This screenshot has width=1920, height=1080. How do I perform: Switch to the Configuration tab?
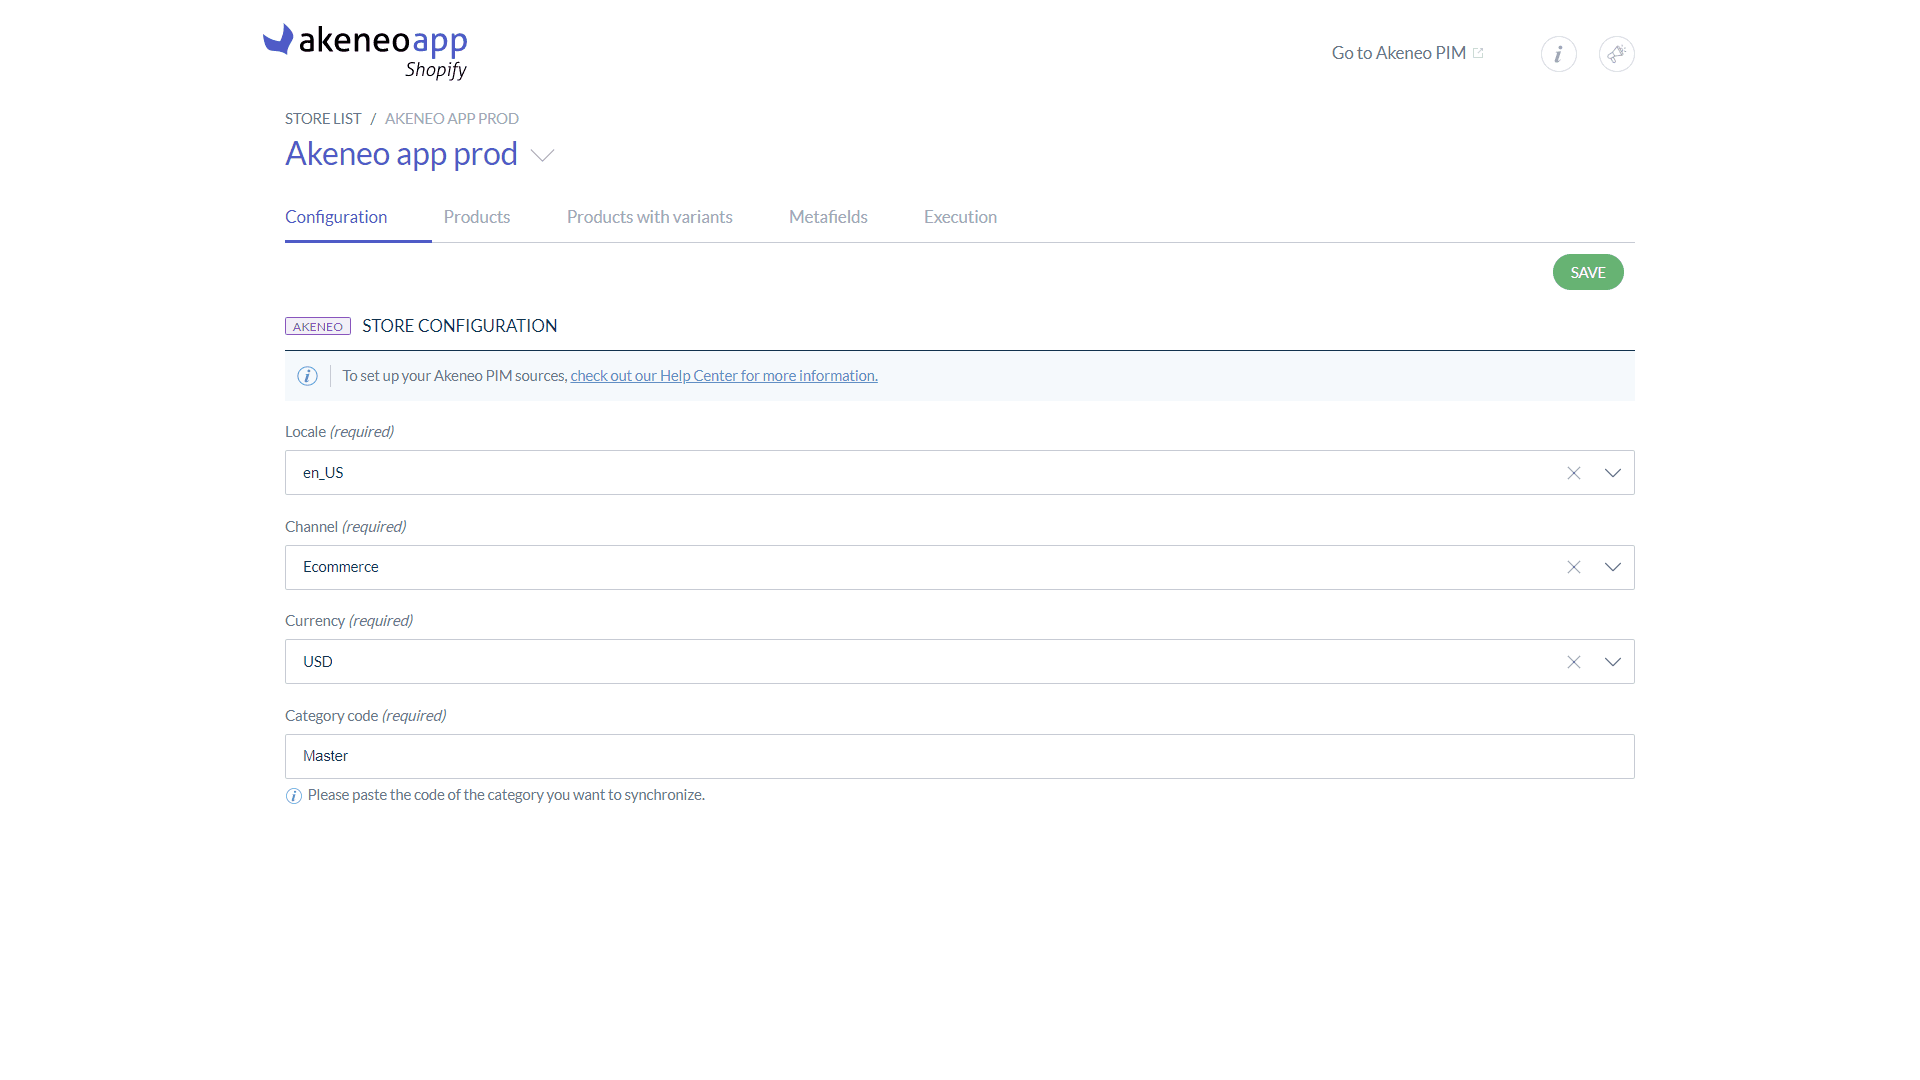click(336, 217)
